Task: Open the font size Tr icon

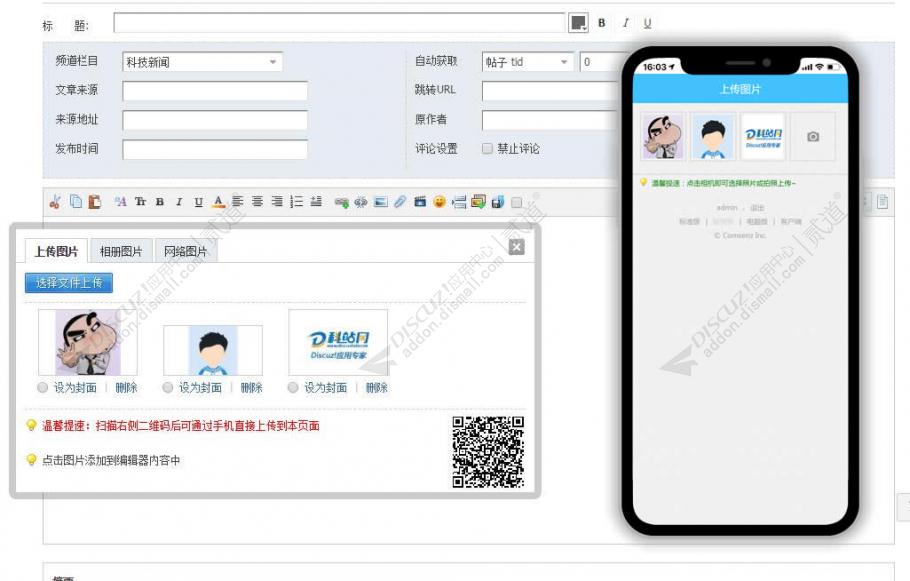Action: [140, 201]
